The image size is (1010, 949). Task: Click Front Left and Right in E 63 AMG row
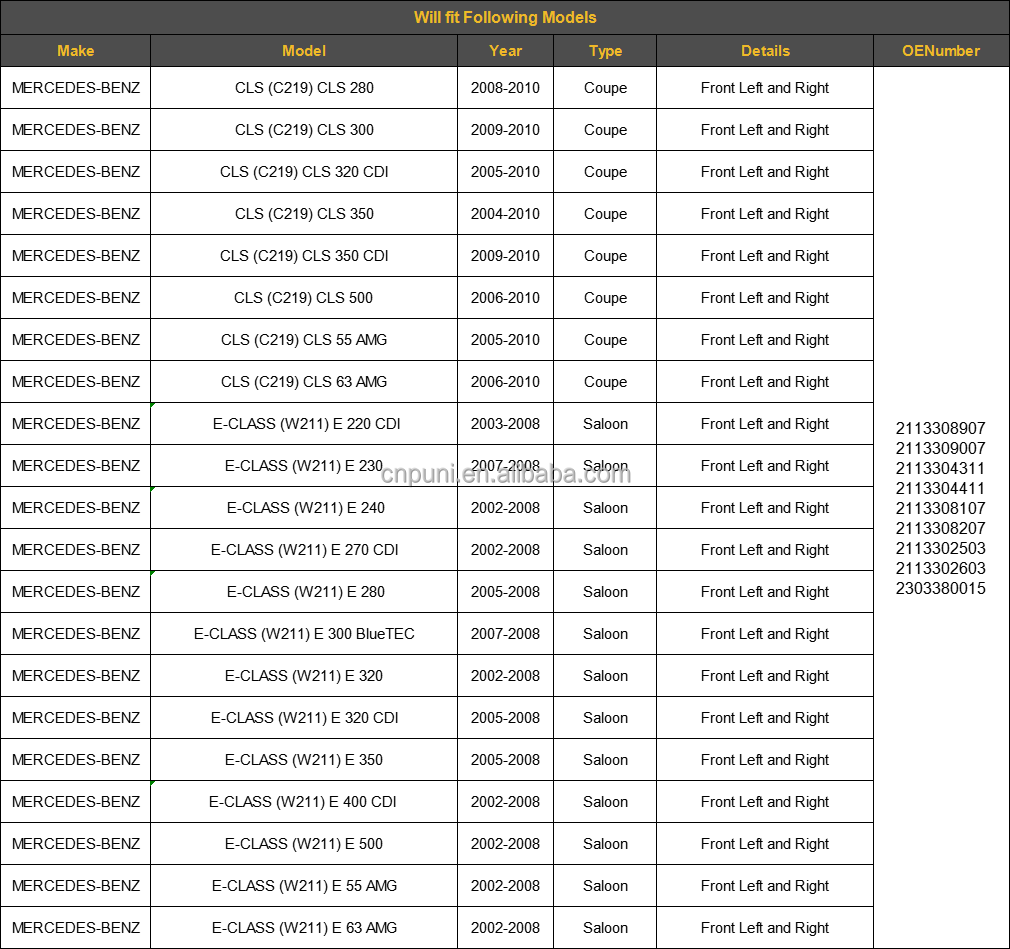tap(765, 928)
